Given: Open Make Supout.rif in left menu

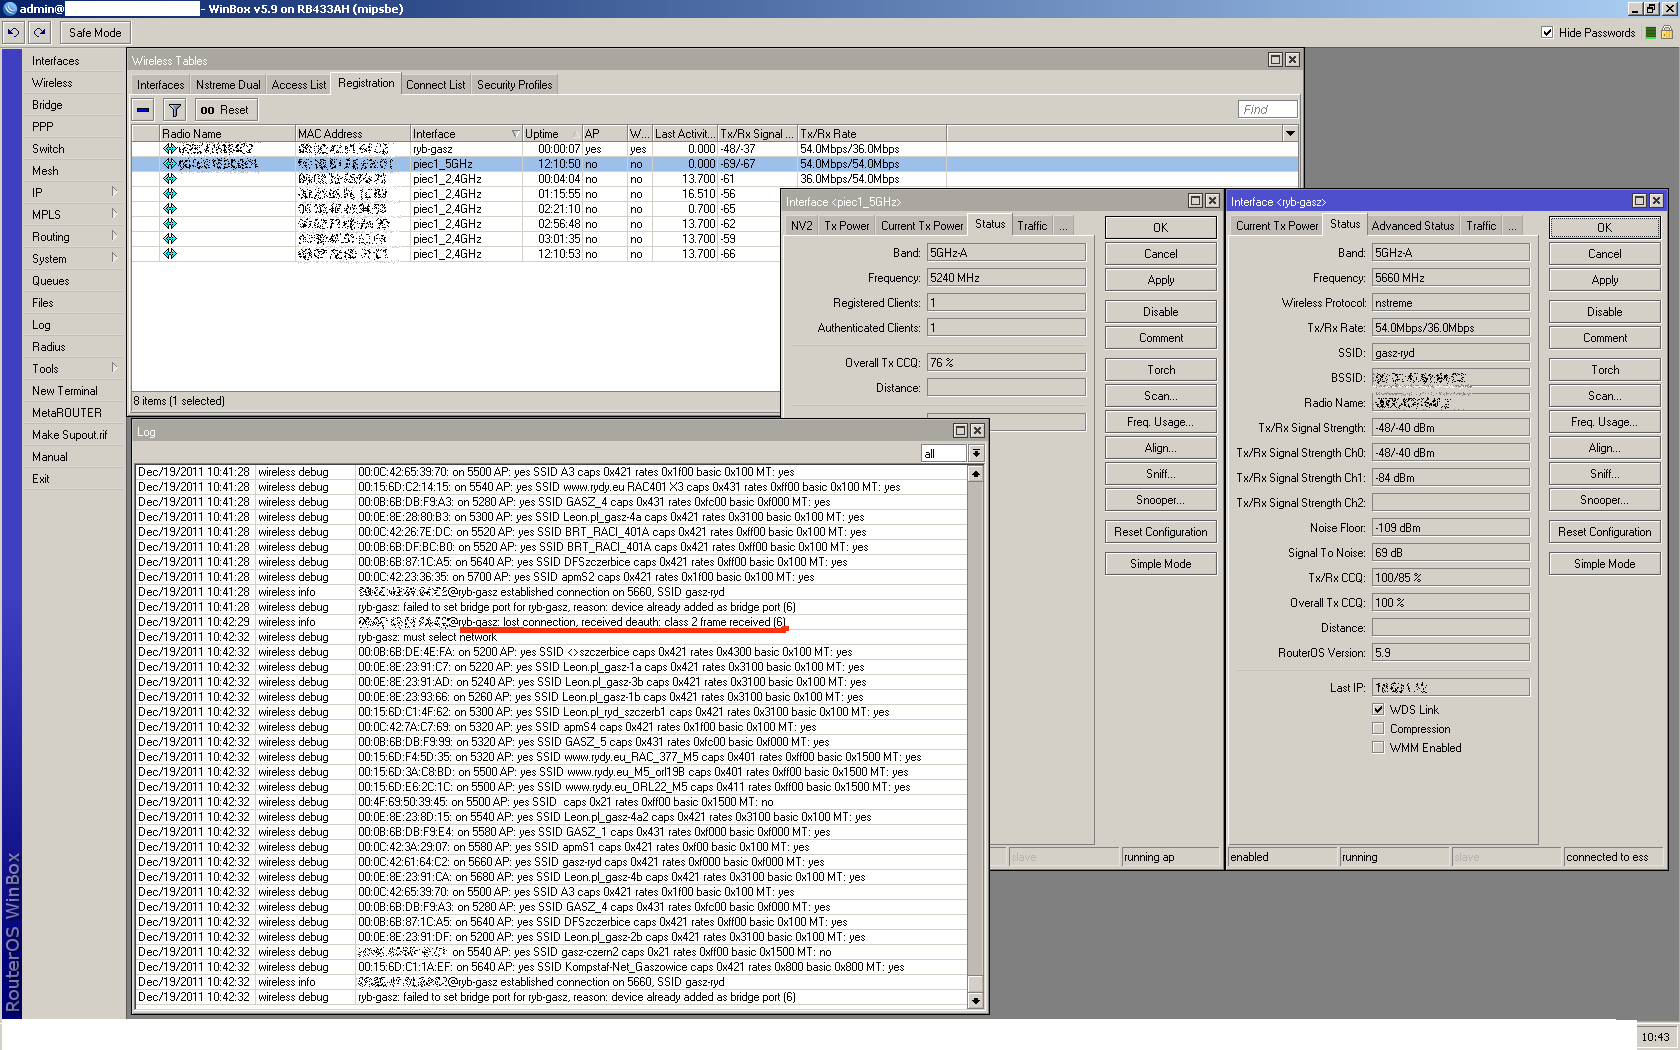Looking at the screenshot, I should click(x=69, y=435).
